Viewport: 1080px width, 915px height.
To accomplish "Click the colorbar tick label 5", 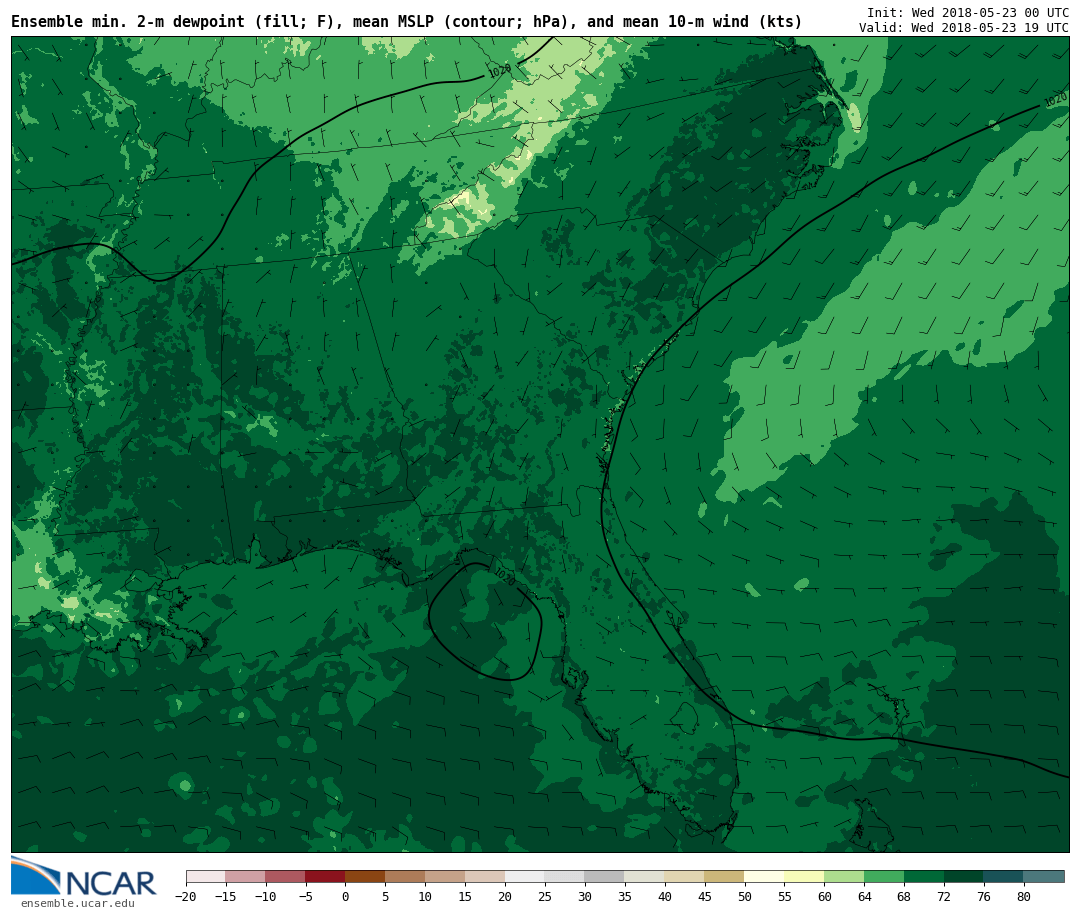I will (x=385, y=896).
